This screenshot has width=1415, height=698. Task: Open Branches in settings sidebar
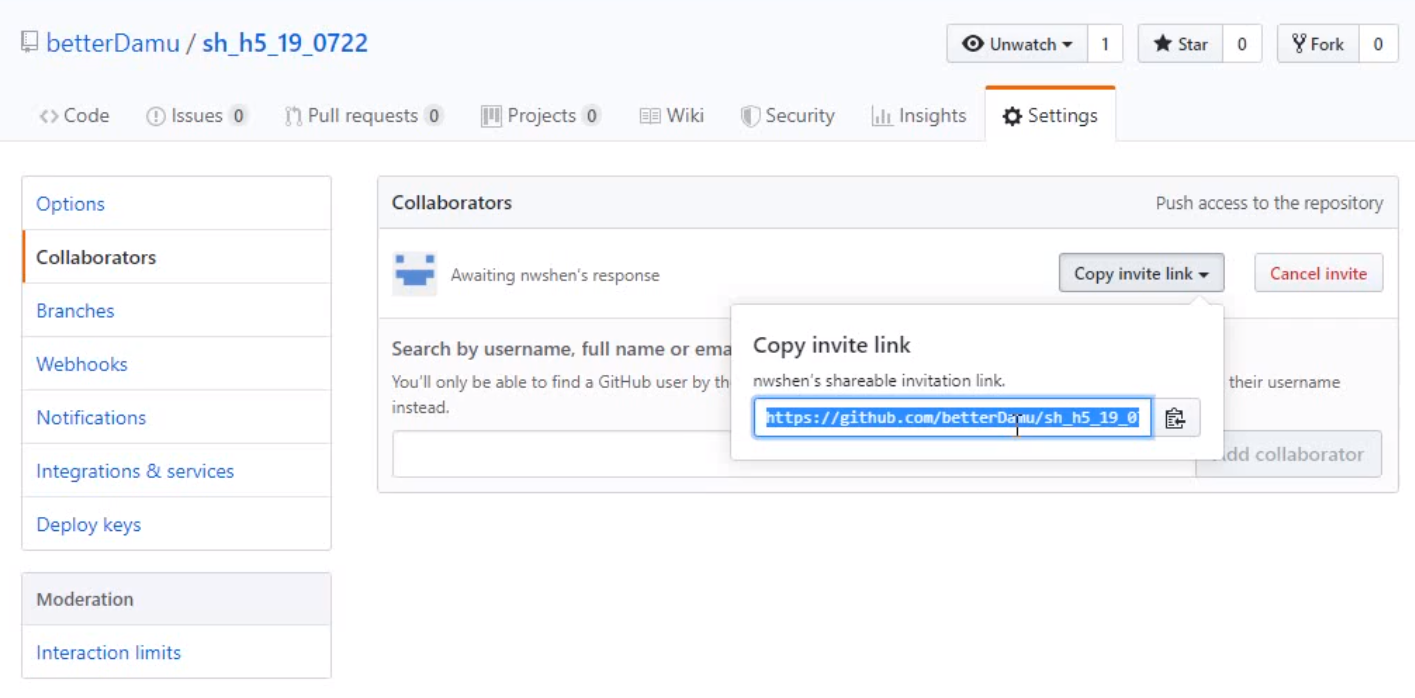point(75,310)
